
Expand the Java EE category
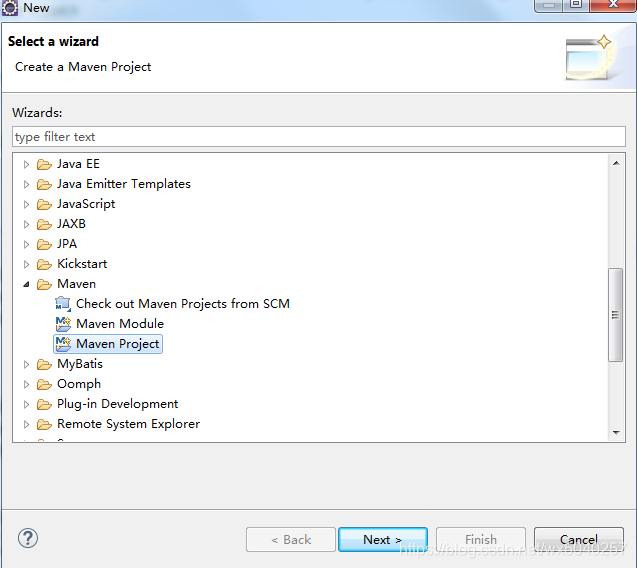point(26,164)
